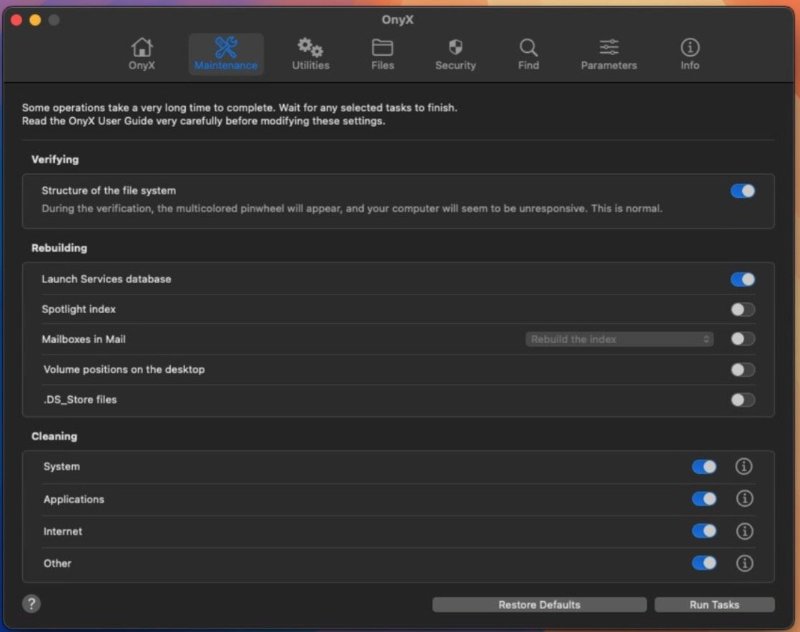The image size is (800, 632).
Task: Open the Utilities gears icon
Action: pos(310,48)
